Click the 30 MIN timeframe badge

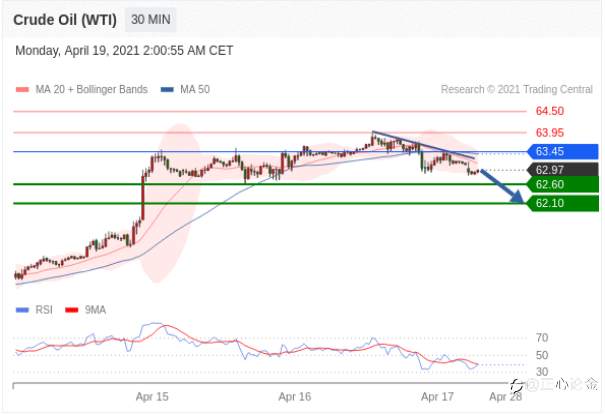(150, 20)
